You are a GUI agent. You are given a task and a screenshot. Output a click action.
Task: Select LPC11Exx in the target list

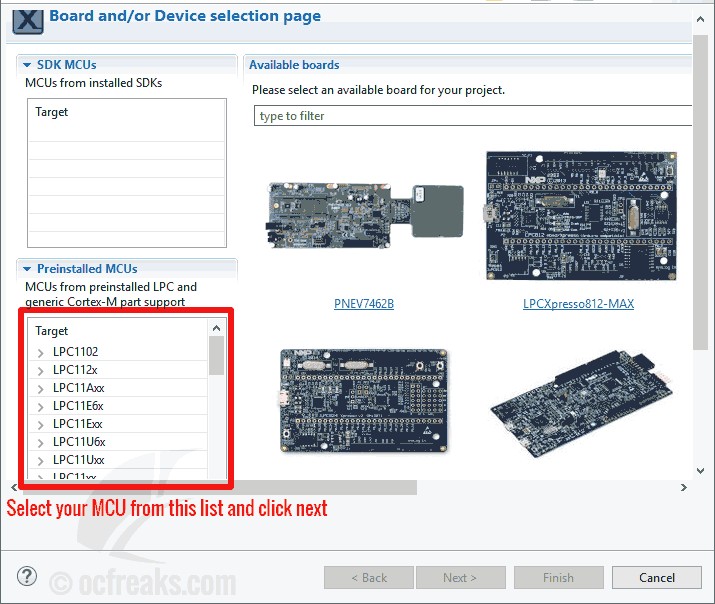point(78,424)
